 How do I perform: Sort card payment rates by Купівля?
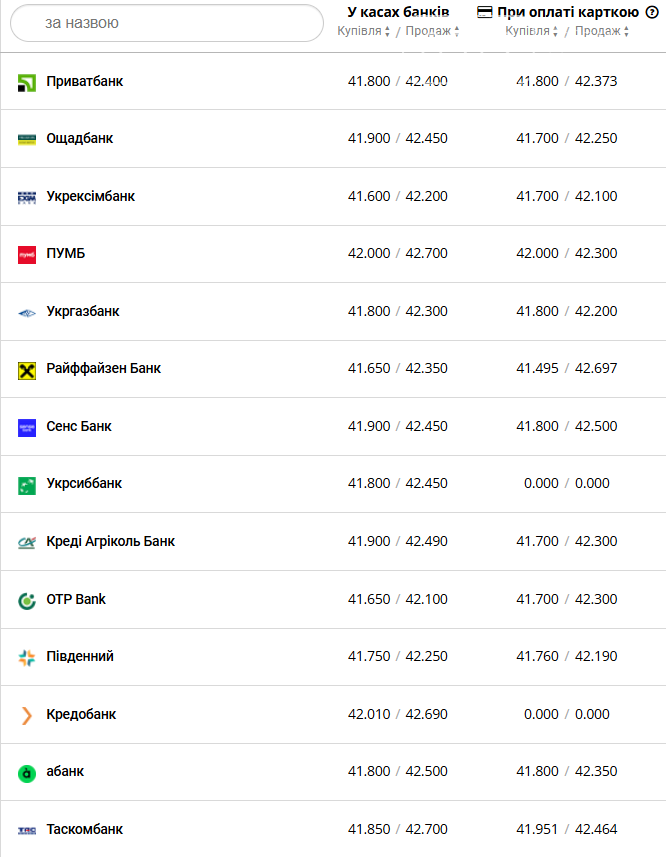pyautogui.click(x=533, y=31)
